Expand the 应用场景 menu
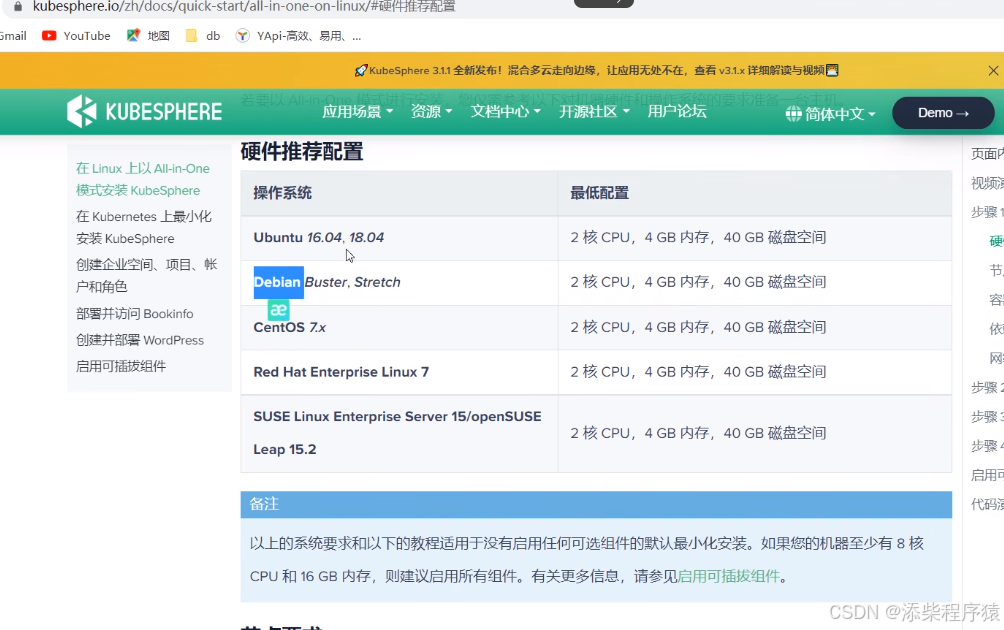The height and width of the screenshot is (630, 1004). click(357, 111)
